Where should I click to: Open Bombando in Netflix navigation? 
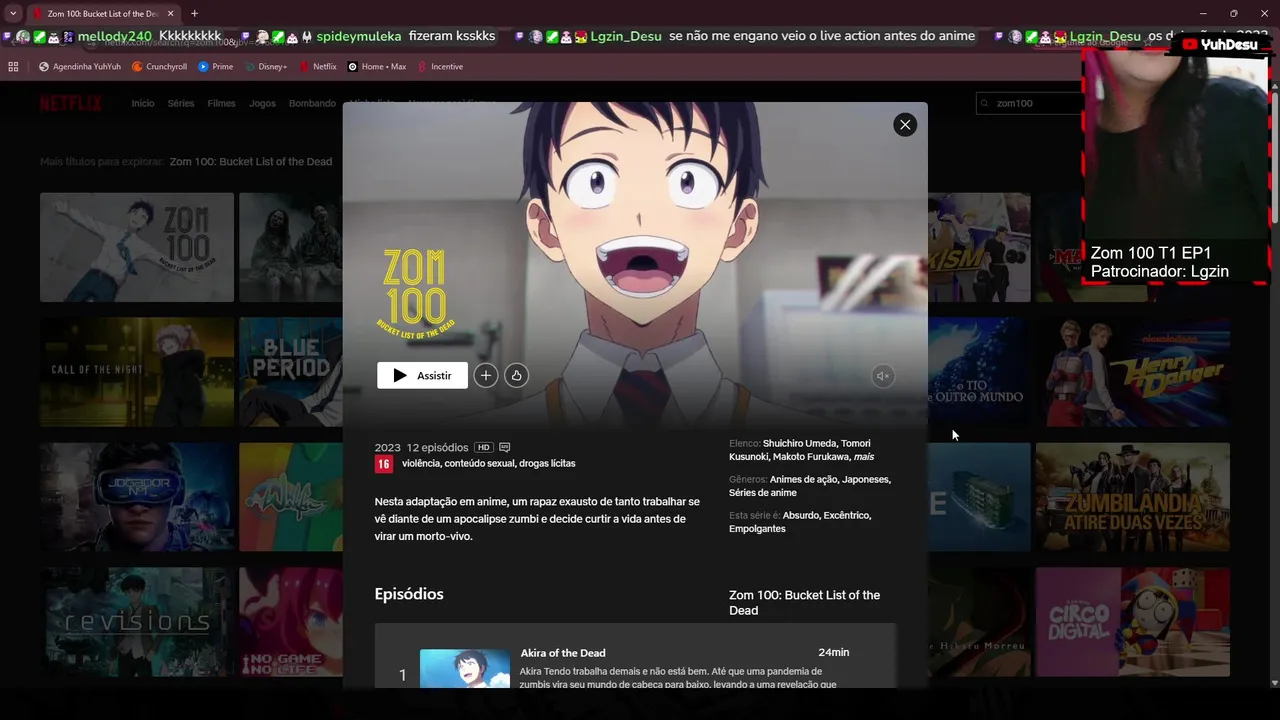(x=312, y=103)
